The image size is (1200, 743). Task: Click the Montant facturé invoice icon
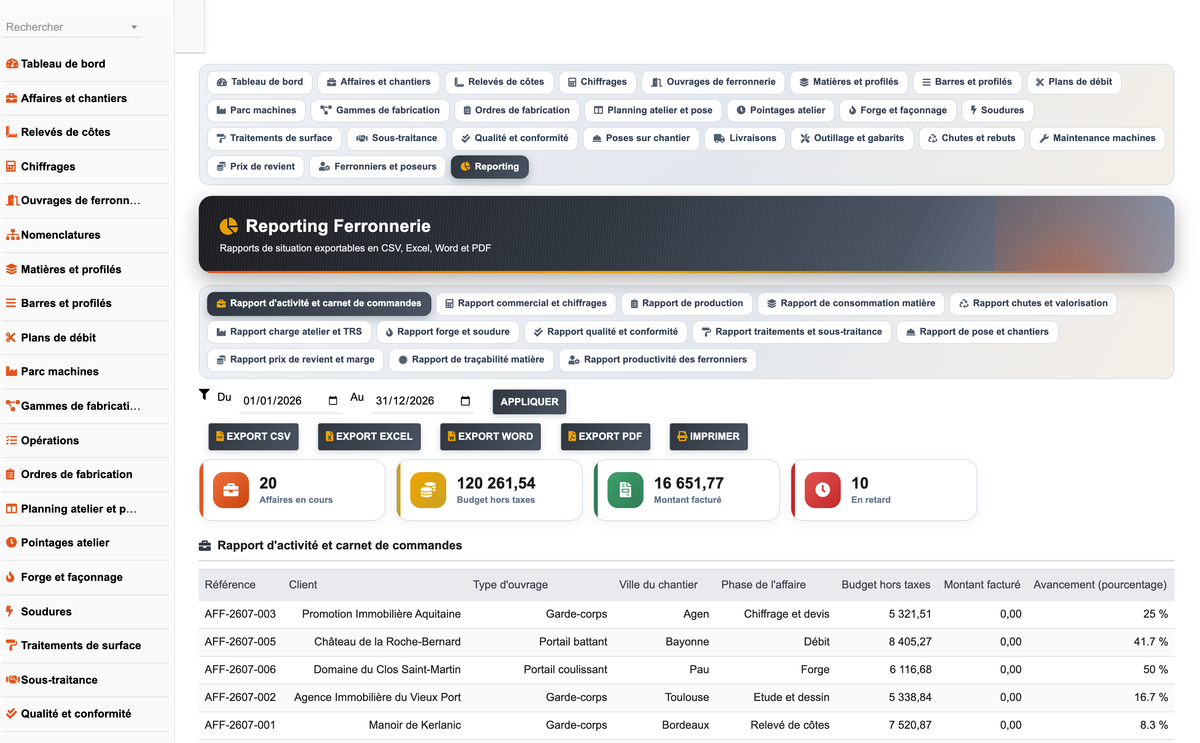(625, 490)
